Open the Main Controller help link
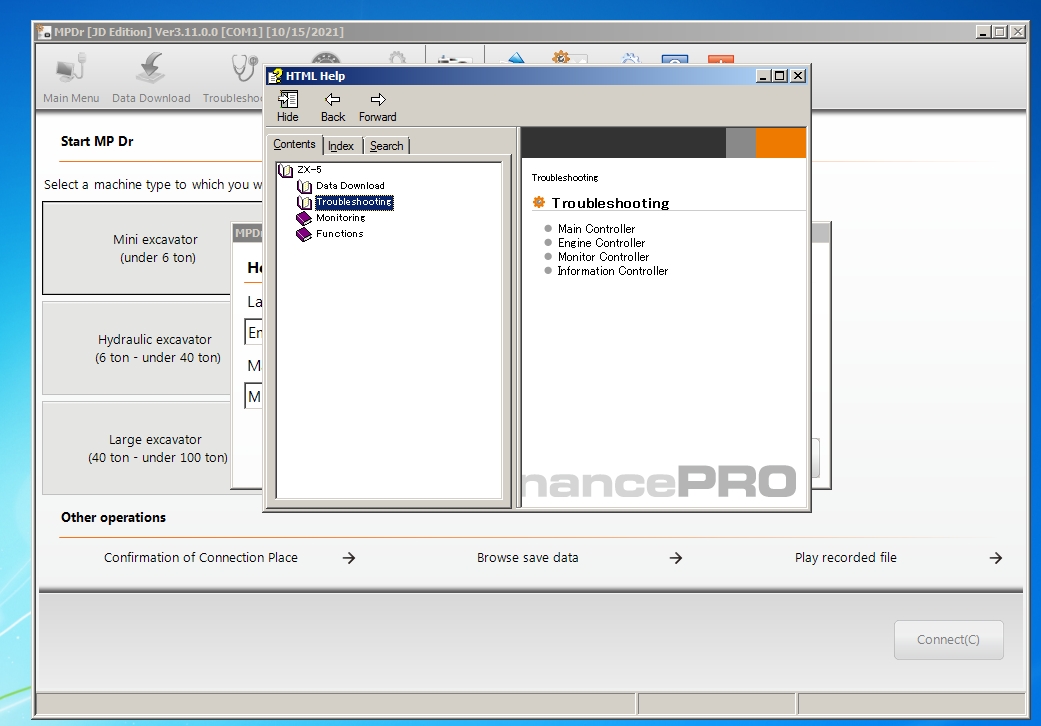 point(596,229)
